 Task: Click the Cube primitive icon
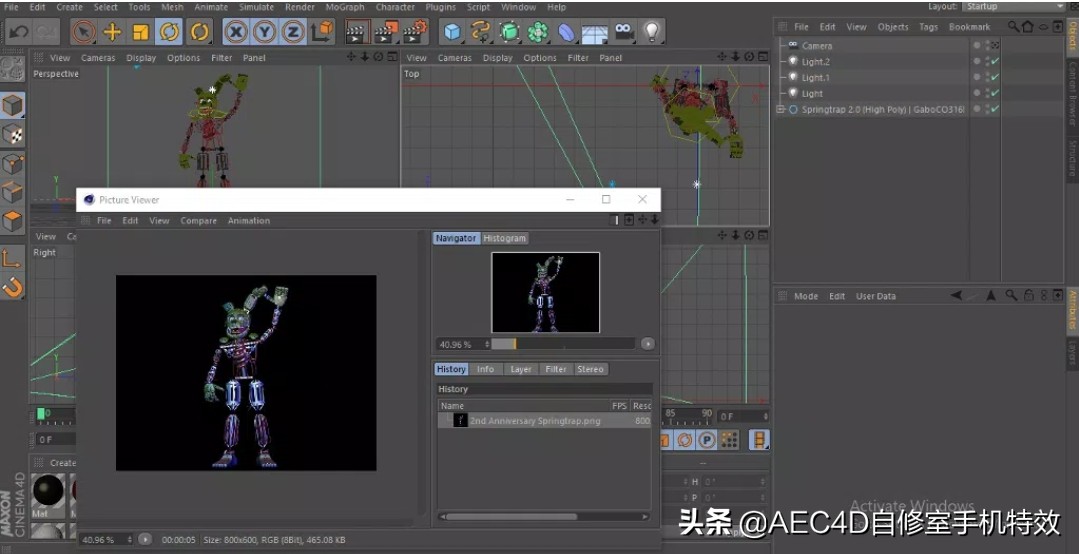pos(453,32)
